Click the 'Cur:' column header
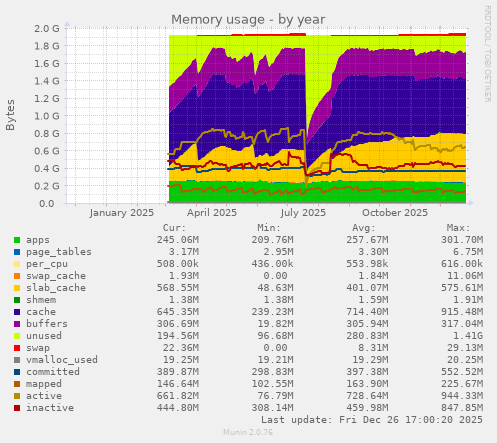The height and width of the screenshot is (443, 497). 174,228
